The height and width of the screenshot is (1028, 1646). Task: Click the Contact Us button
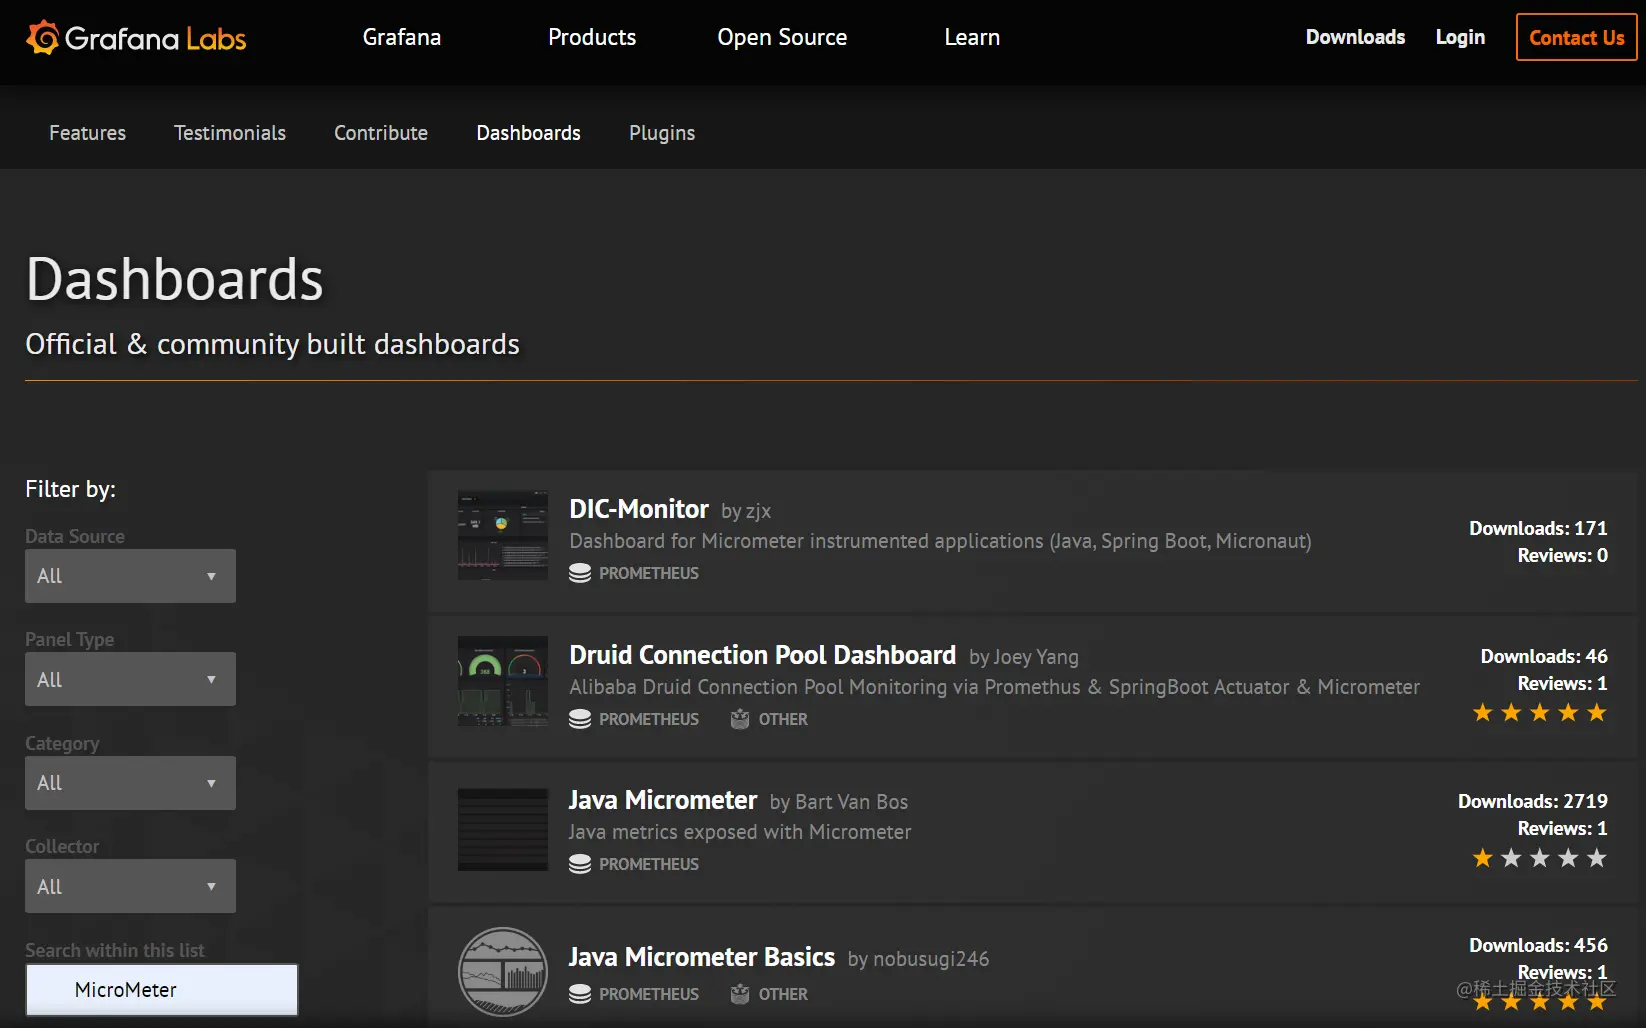1577,37
